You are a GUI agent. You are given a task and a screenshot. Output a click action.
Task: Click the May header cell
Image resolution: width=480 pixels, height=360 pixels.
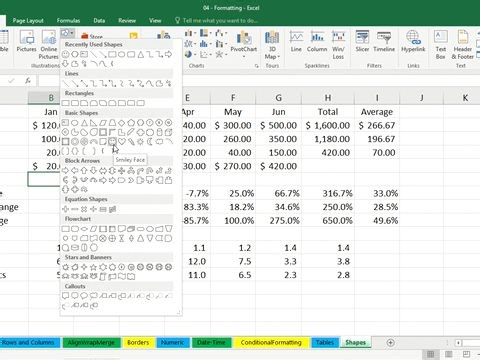[233, 112]
